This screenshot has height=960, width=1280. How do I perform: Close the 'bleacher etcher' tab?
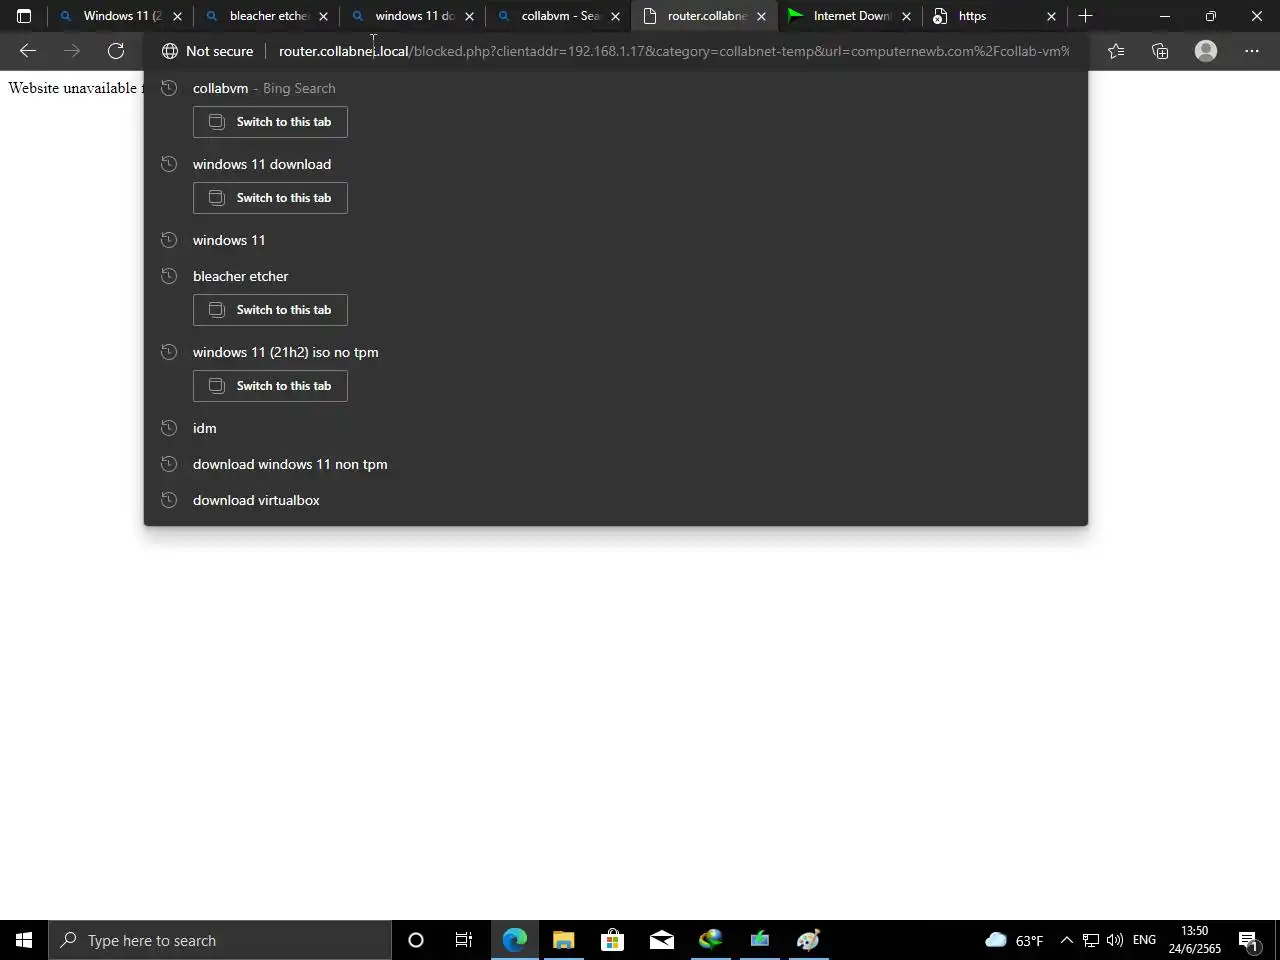(323, 16)
